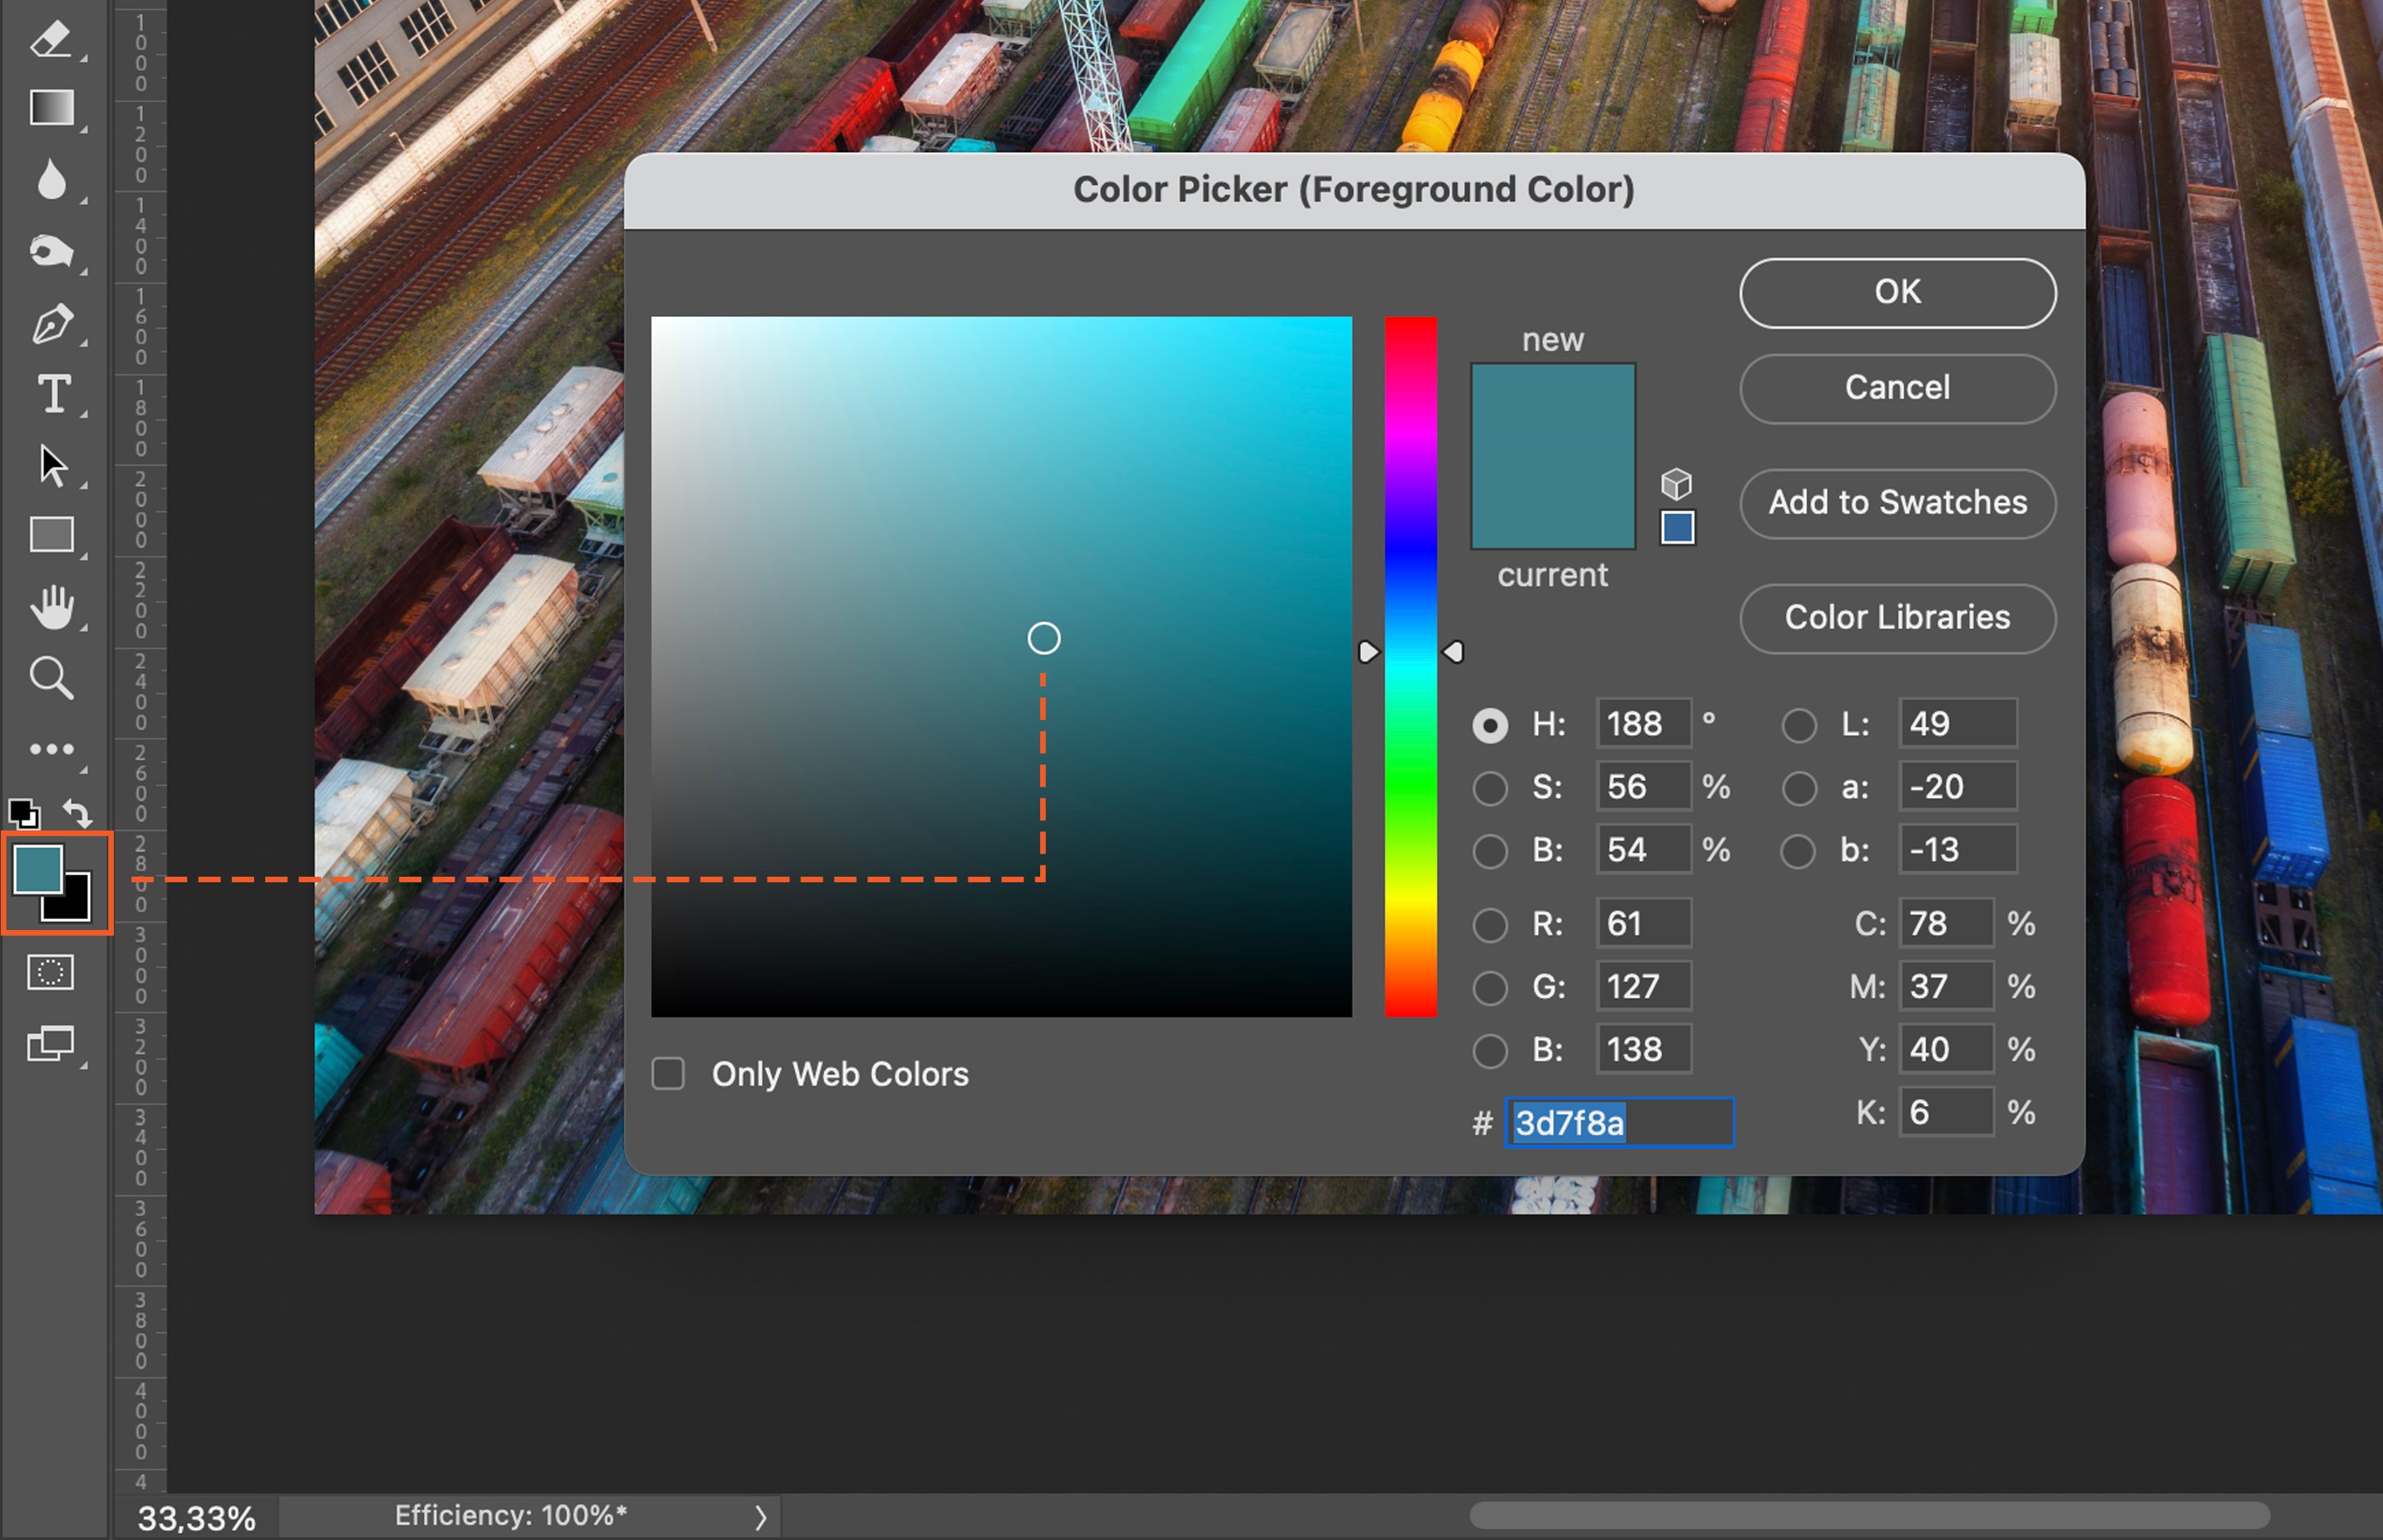Open the Change Screen Mode options

point(51,1044)
